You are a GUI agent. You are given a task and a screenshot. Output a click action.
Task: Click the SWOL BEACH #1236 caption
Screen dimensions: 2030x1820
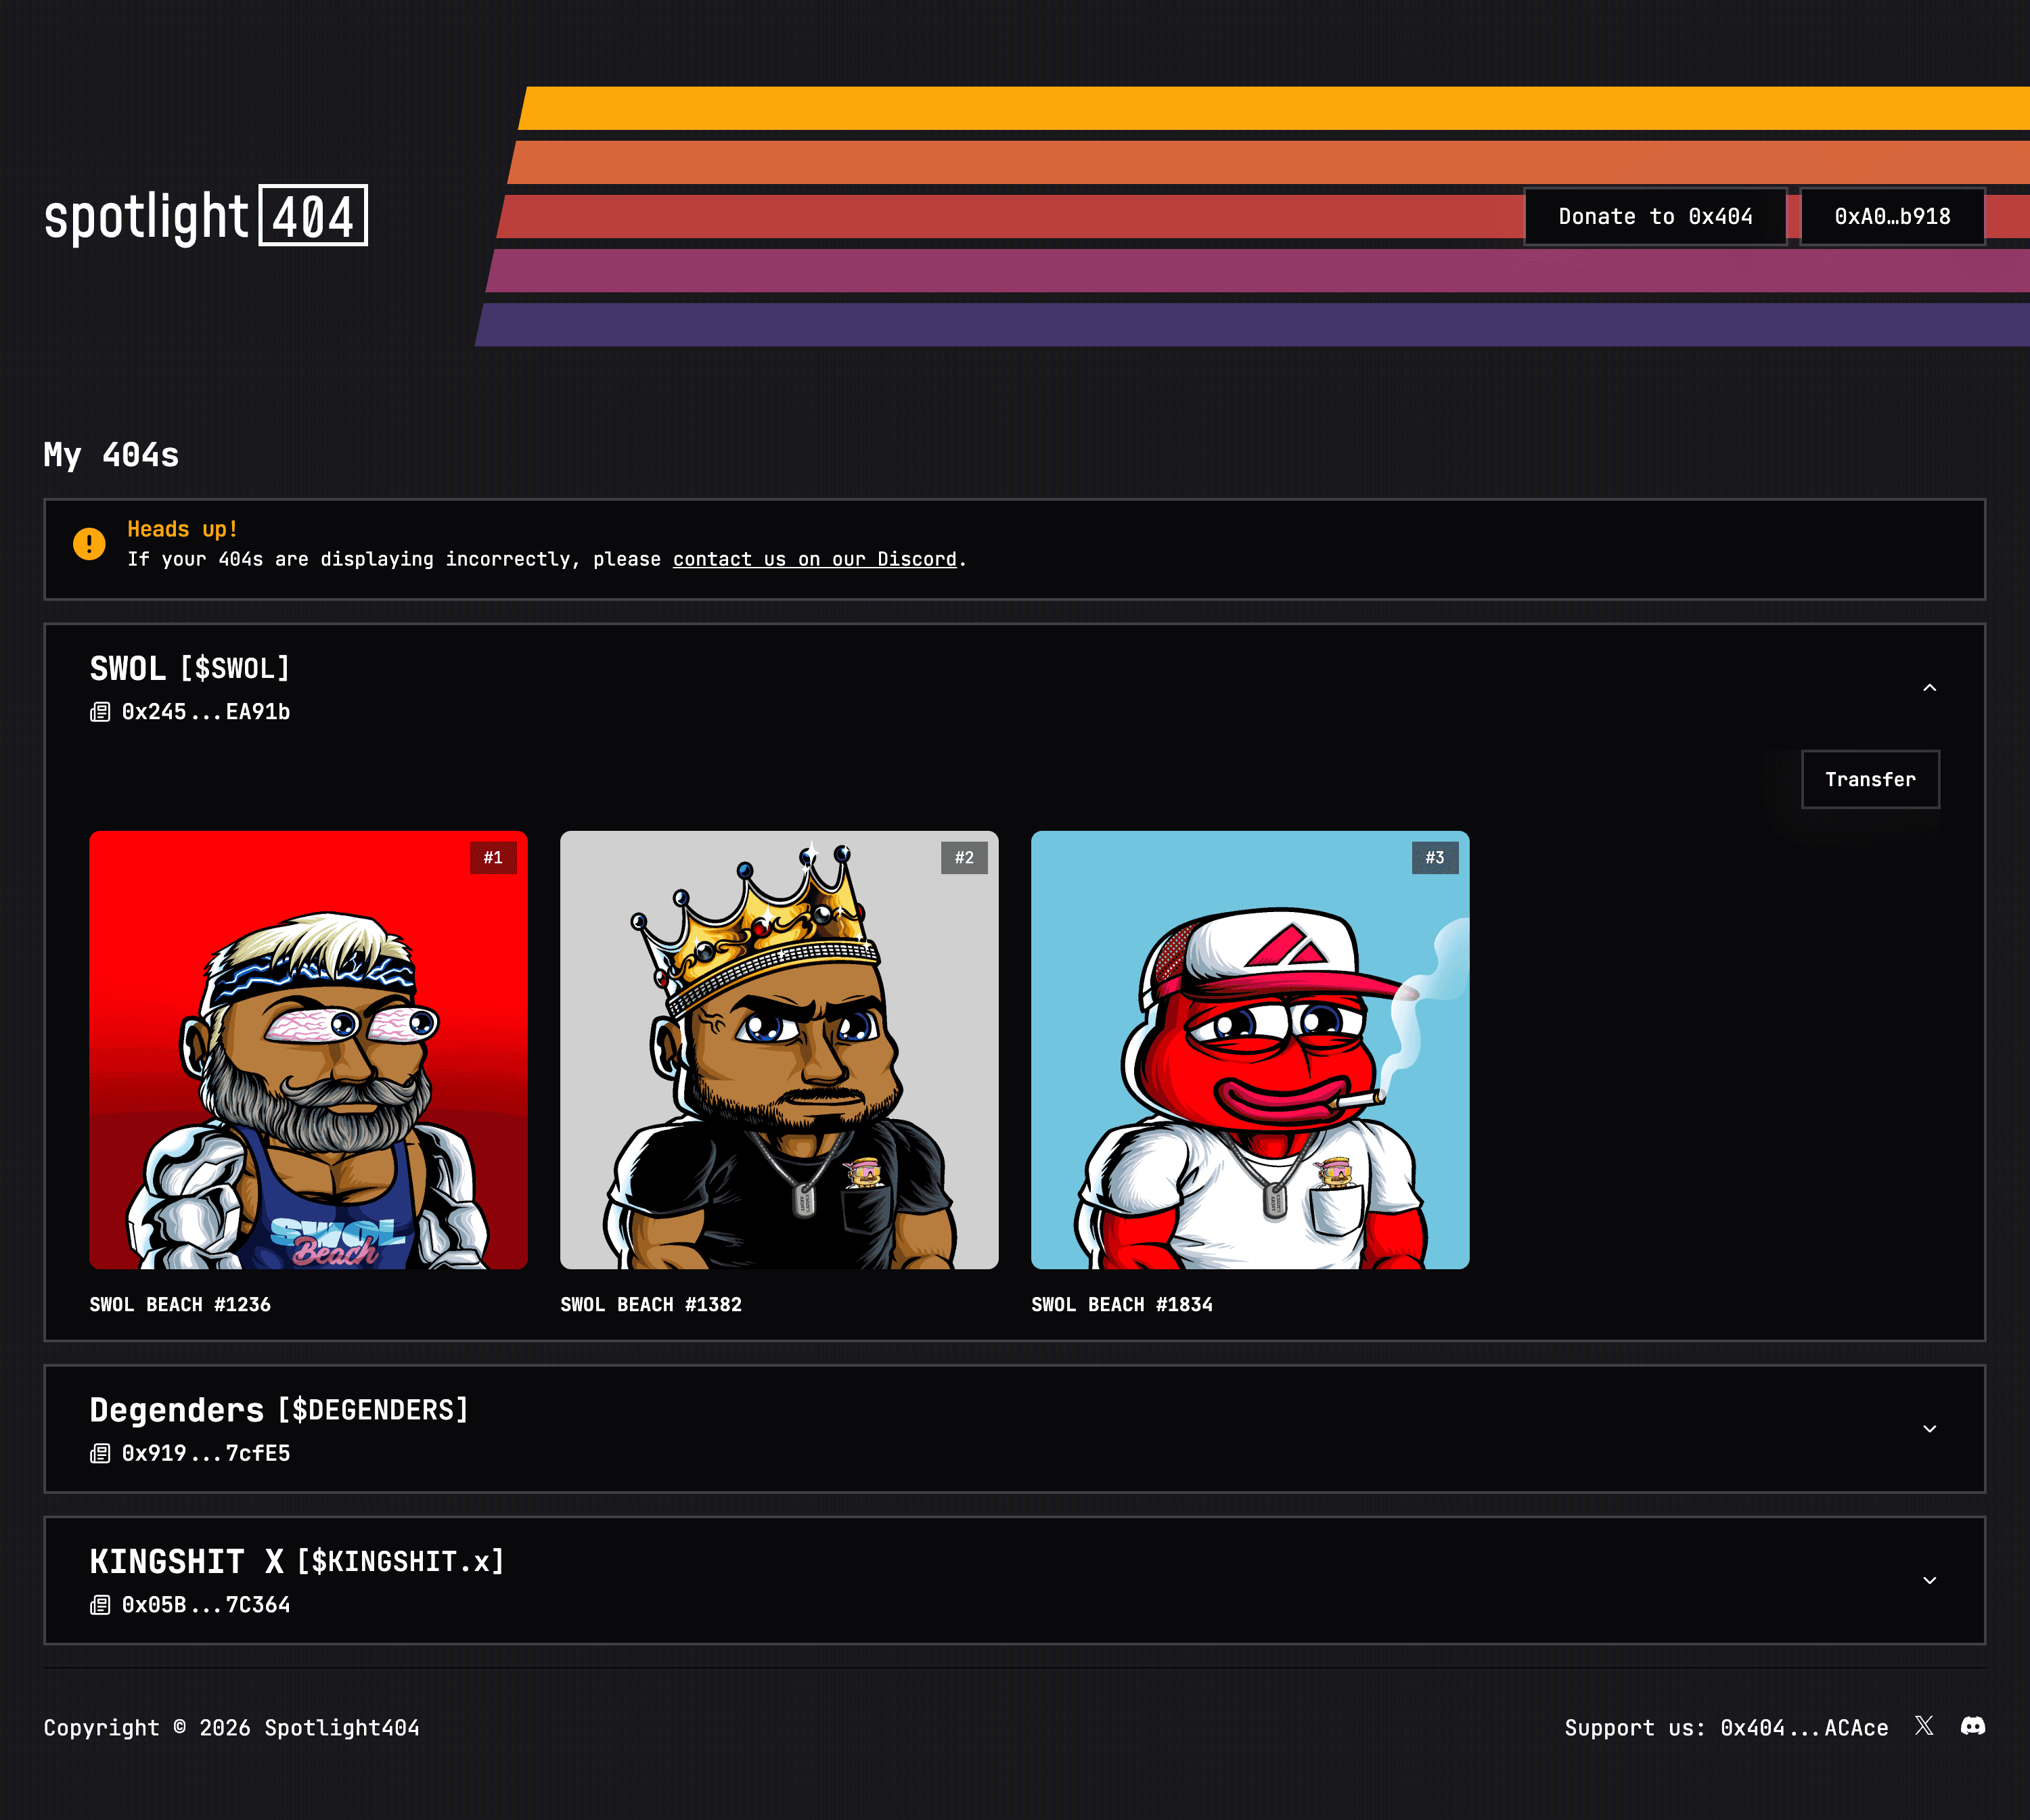pos(180,1304)
